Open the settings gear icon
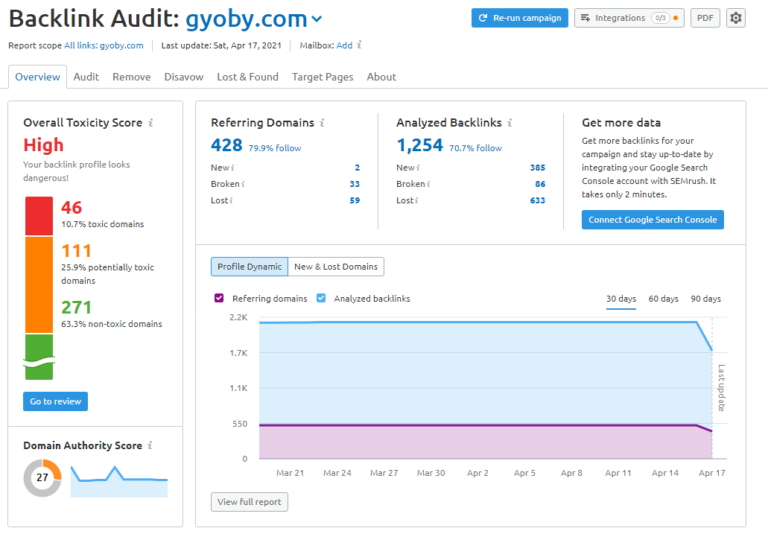The image size is (768, 534). pyautogui.click(x=735, y=18)
